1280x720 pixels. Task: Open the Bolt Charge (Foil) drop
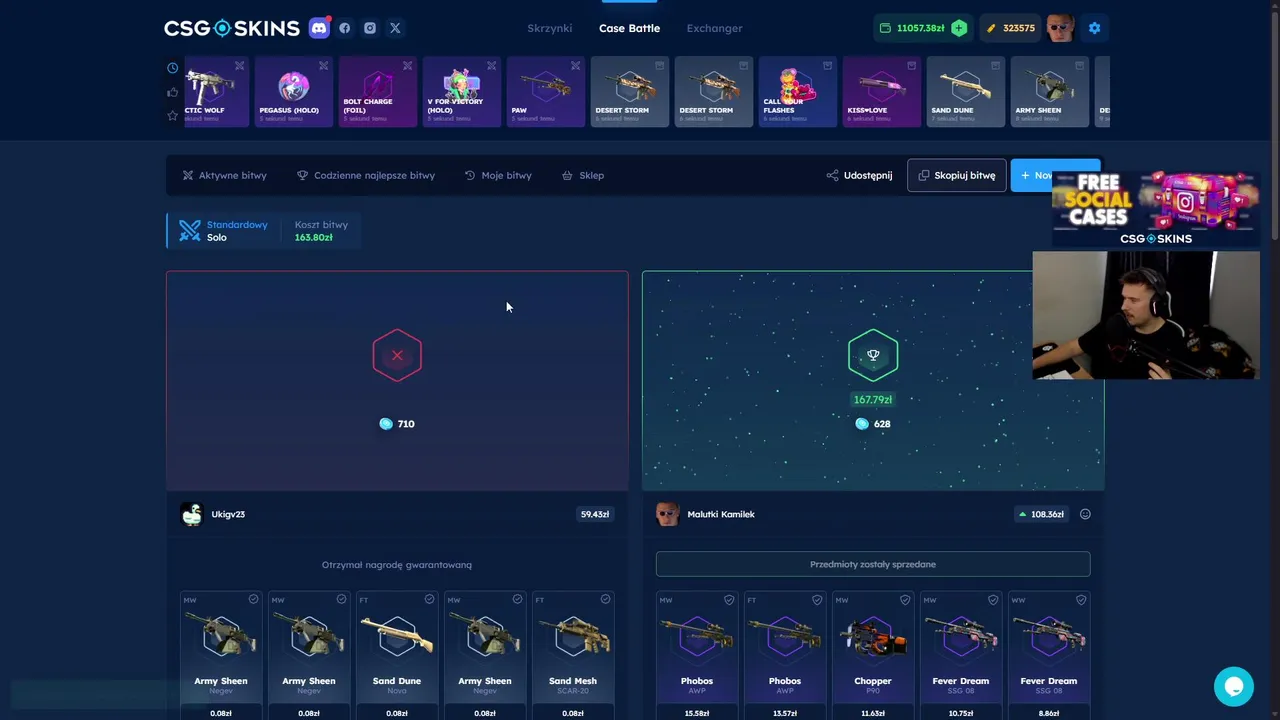tap(378, 91)
